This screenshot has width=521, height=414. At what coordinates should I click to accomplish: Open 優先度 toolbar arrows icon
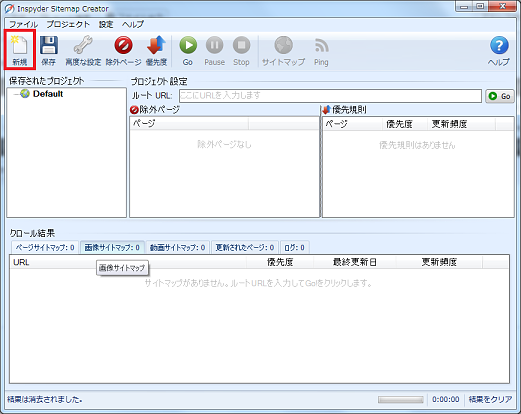click(x=156, y=50)
